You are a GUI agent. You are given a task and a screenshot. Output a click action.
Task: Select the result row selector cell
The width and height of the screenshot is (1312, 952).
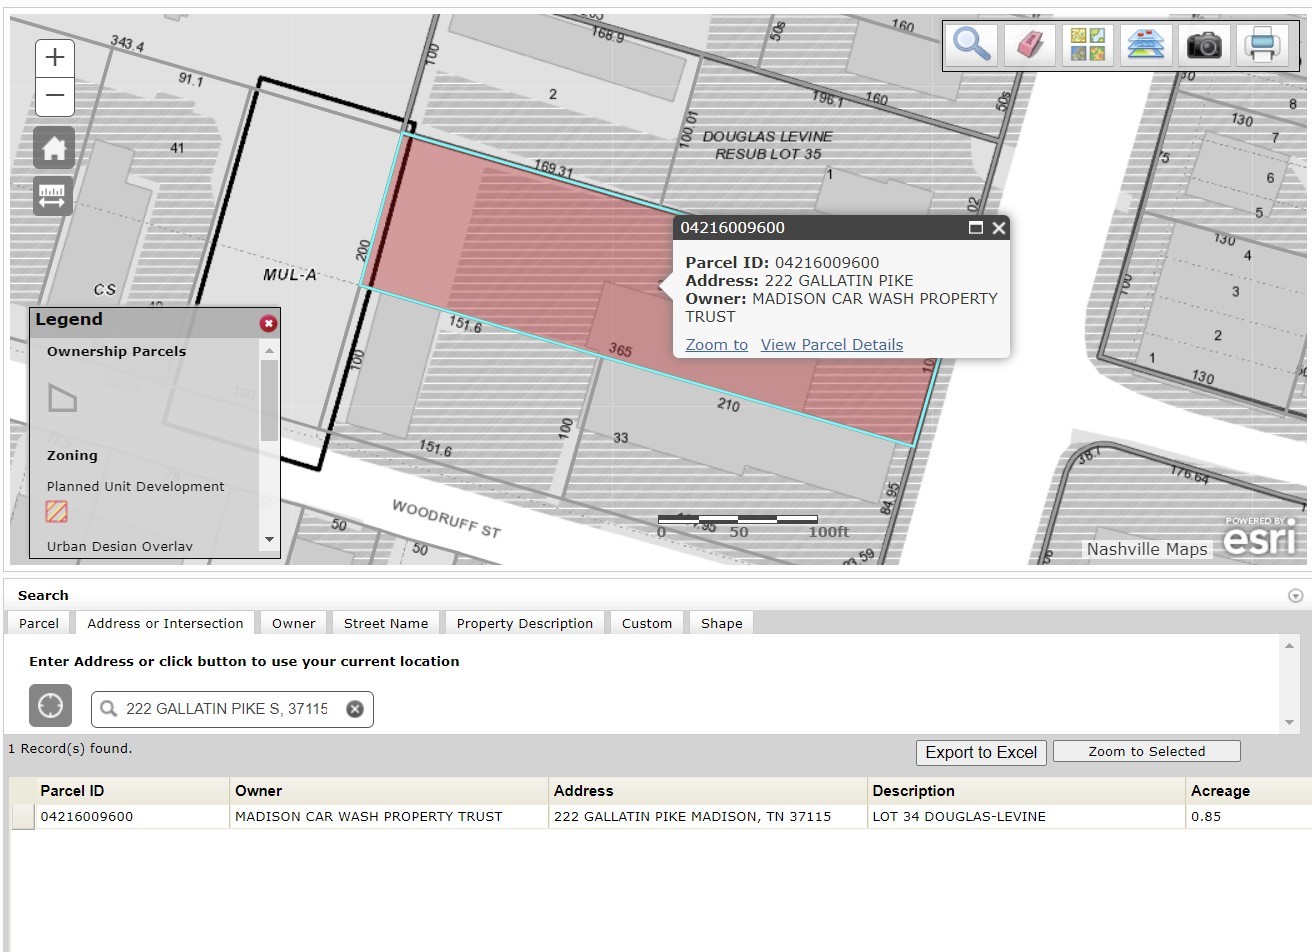(x=22, y=816)
